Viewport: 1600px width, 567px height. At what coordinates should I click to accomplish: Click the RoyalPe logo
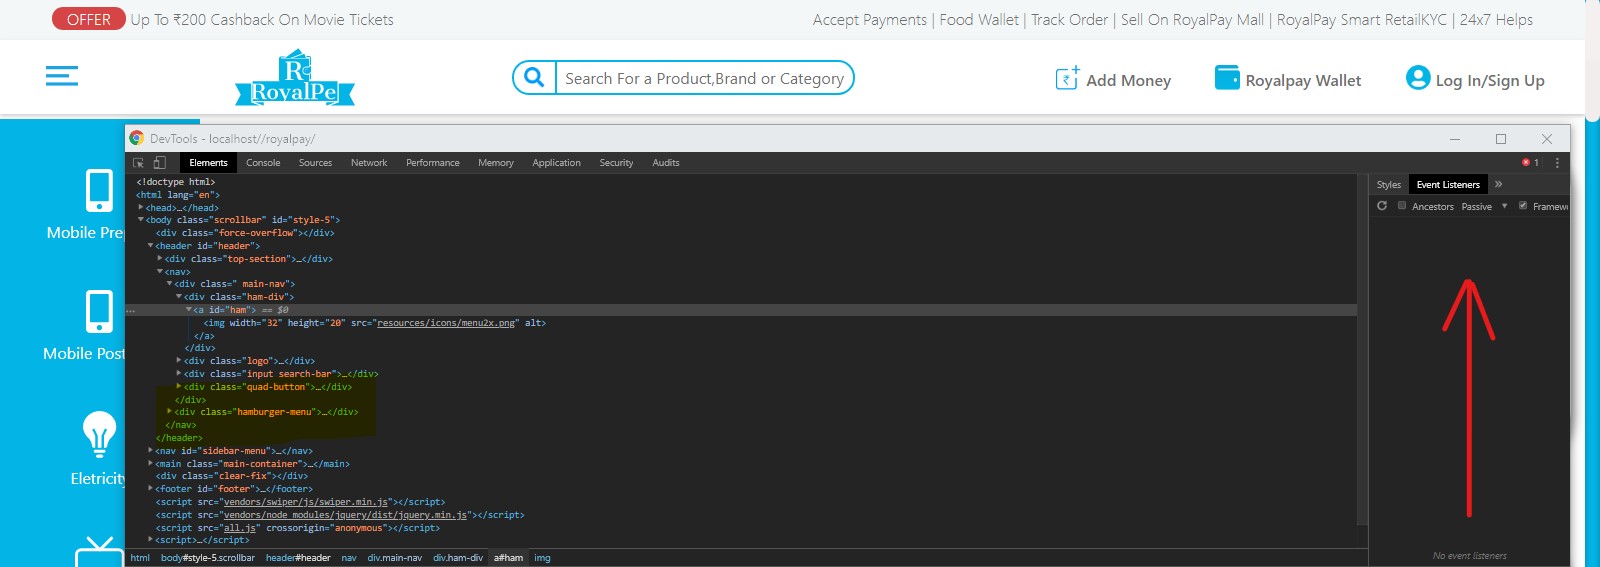click(x=295, y=78)
